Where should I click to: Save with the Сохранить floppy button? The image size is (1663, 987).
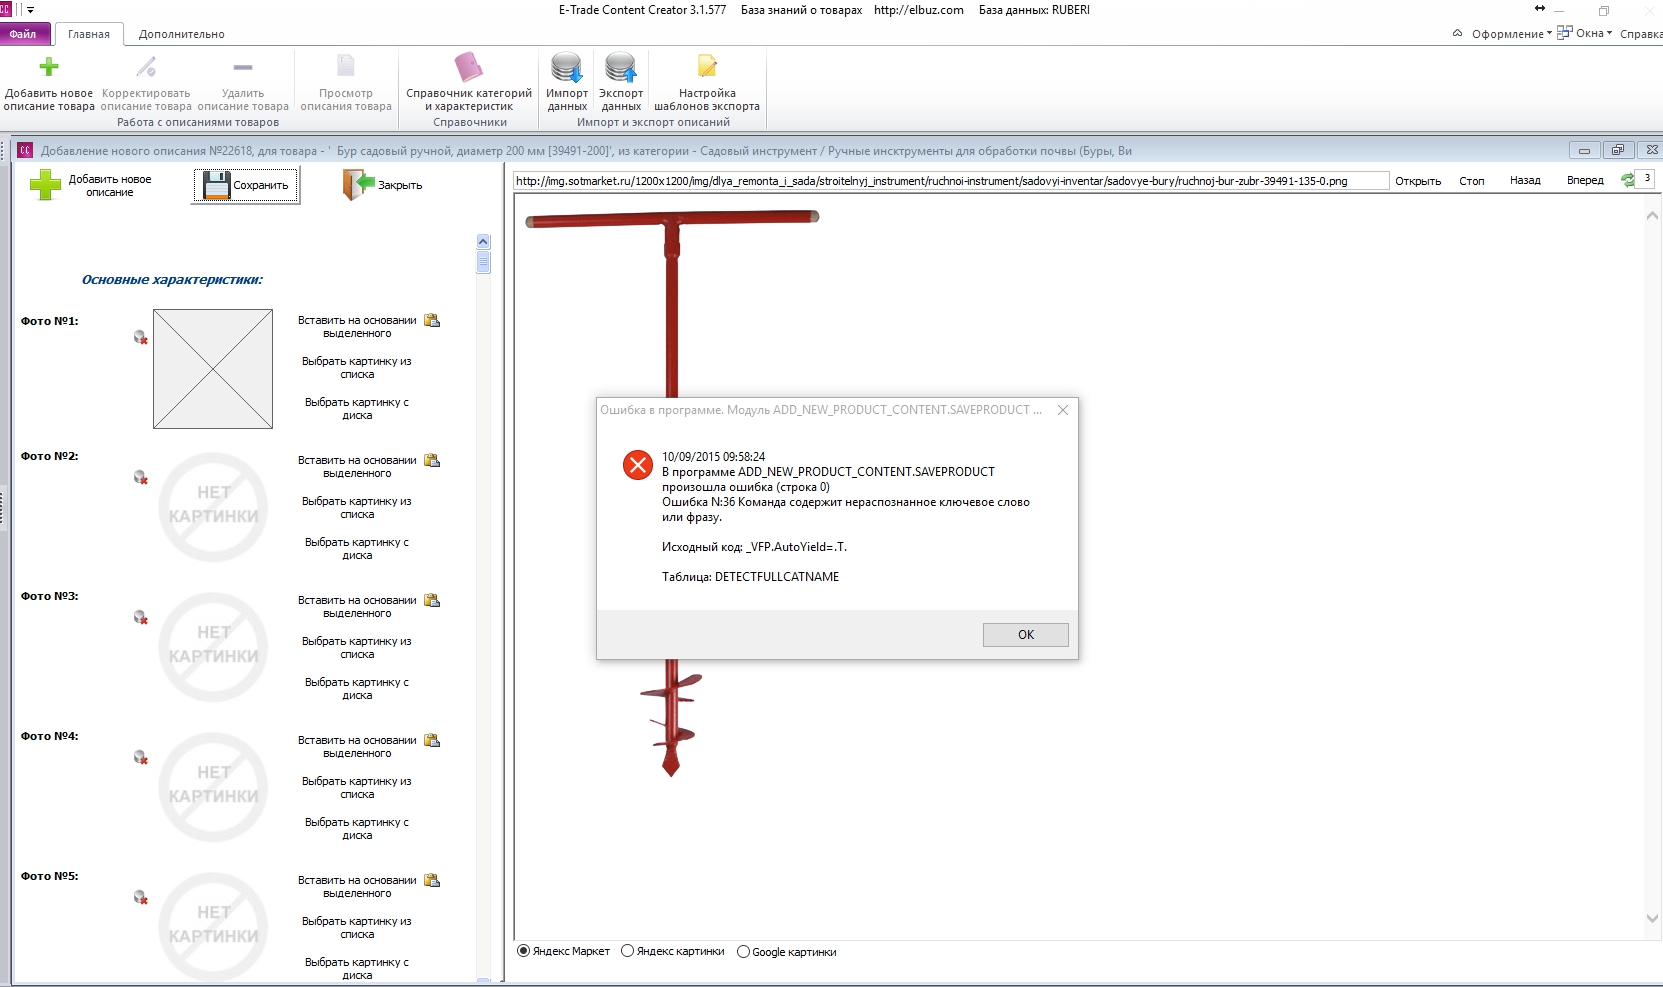pos(246,185)
